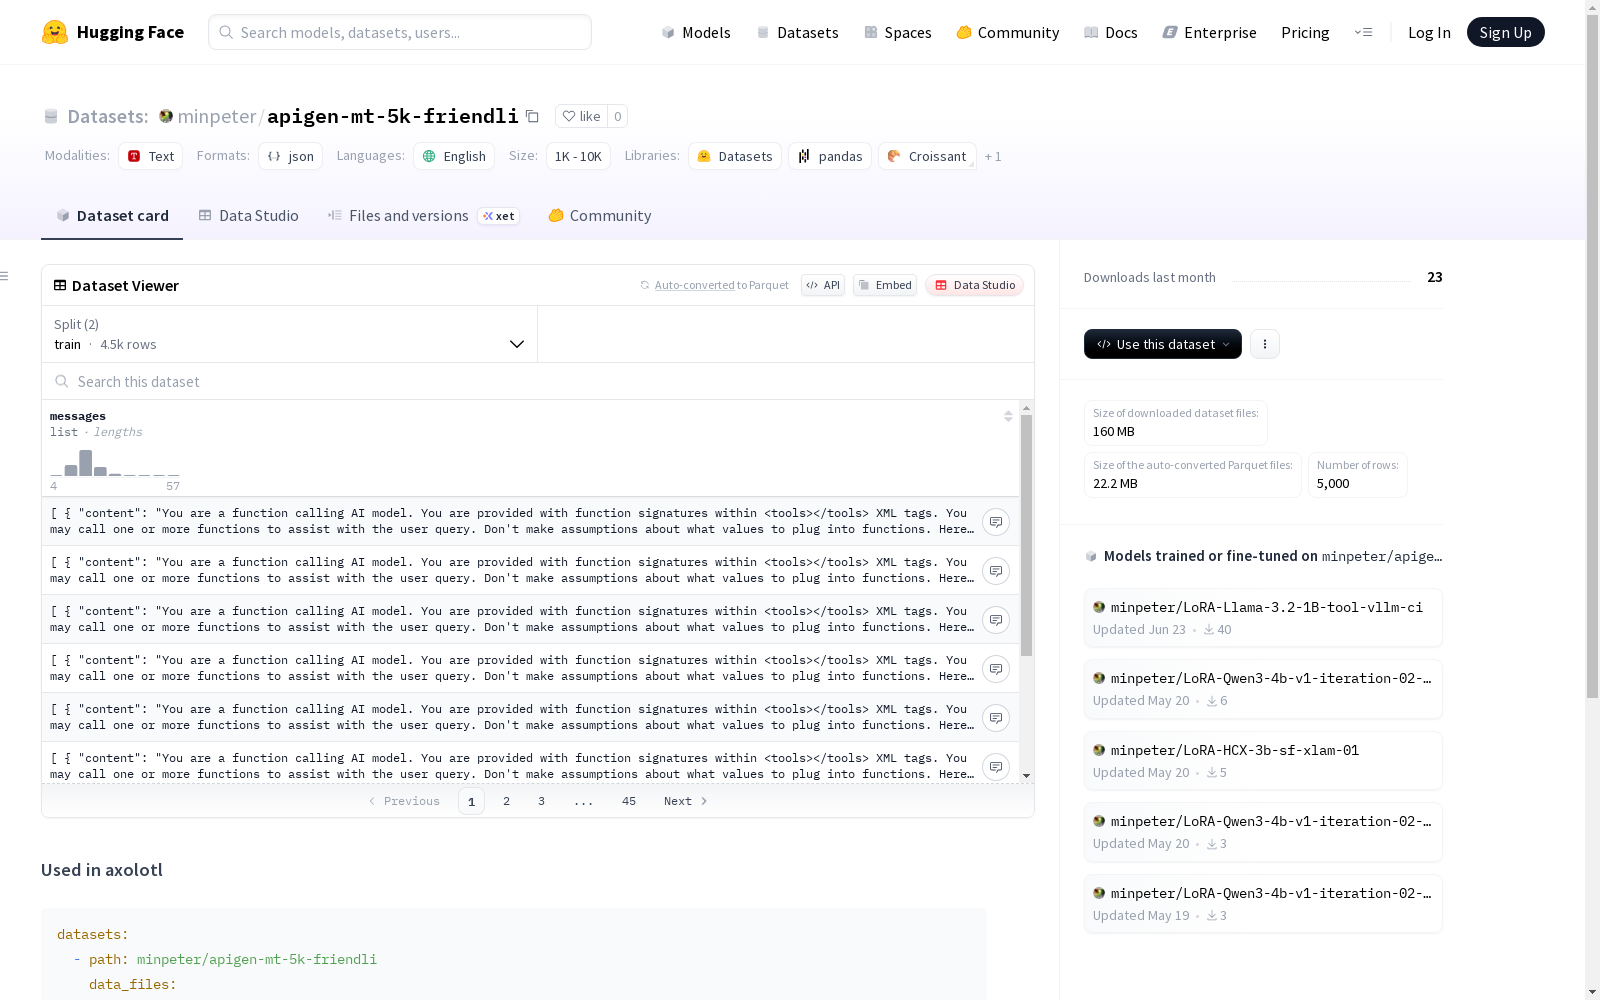Open the three-dot more options button
Screen dimensions: 1600x1000
click(1264, 344)
